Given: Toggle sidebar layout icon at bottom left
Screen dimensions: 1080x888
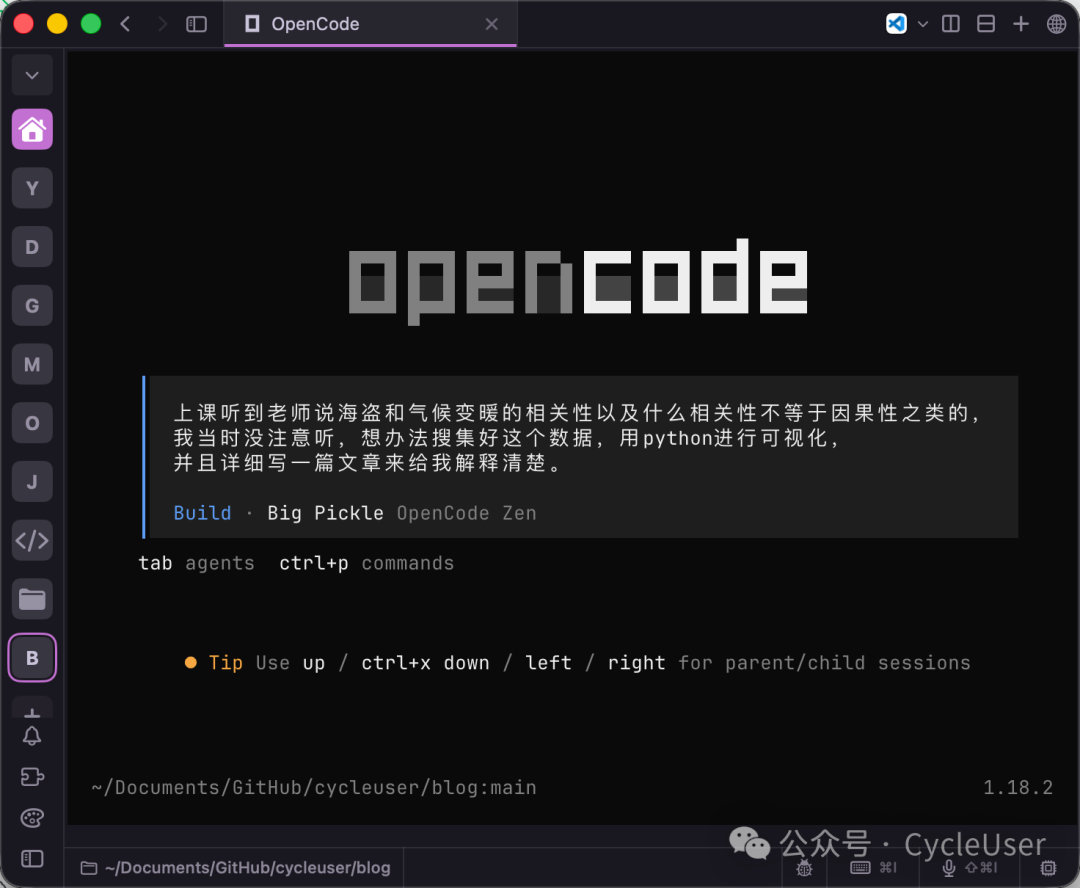Looking at the screenshot, I should pyautogui.click(x=32, y=859).
